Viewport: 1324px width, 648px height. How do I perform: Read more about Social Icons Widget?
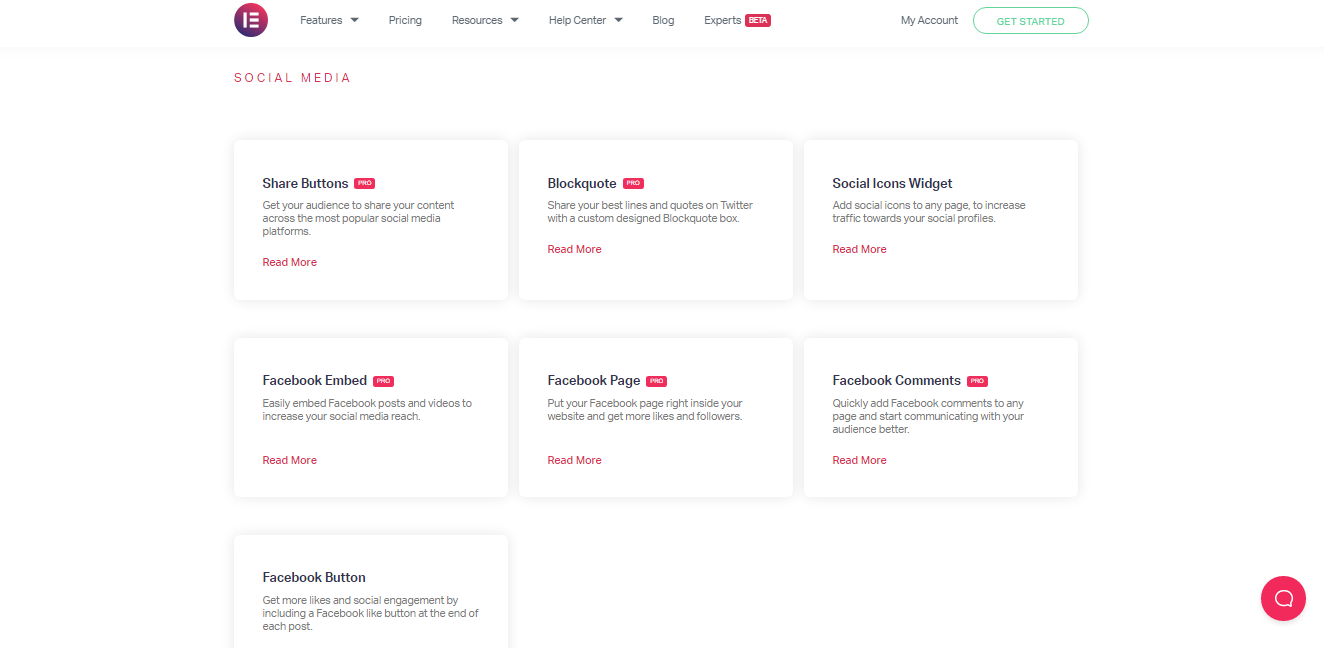[x=859, y=249]
